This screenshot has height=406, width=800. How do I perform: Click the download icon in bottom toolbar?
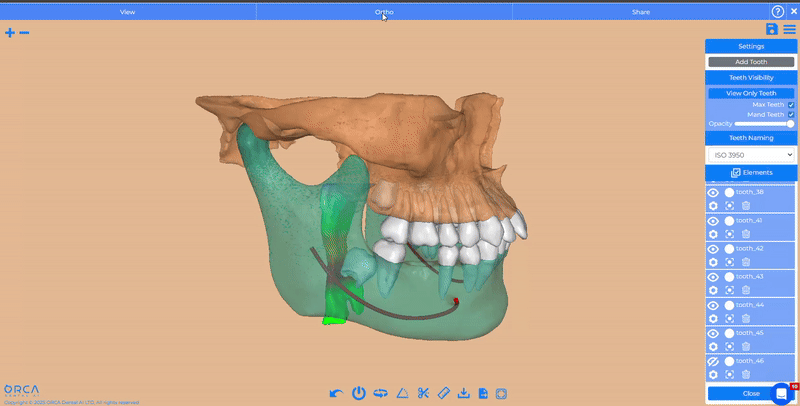463,393
